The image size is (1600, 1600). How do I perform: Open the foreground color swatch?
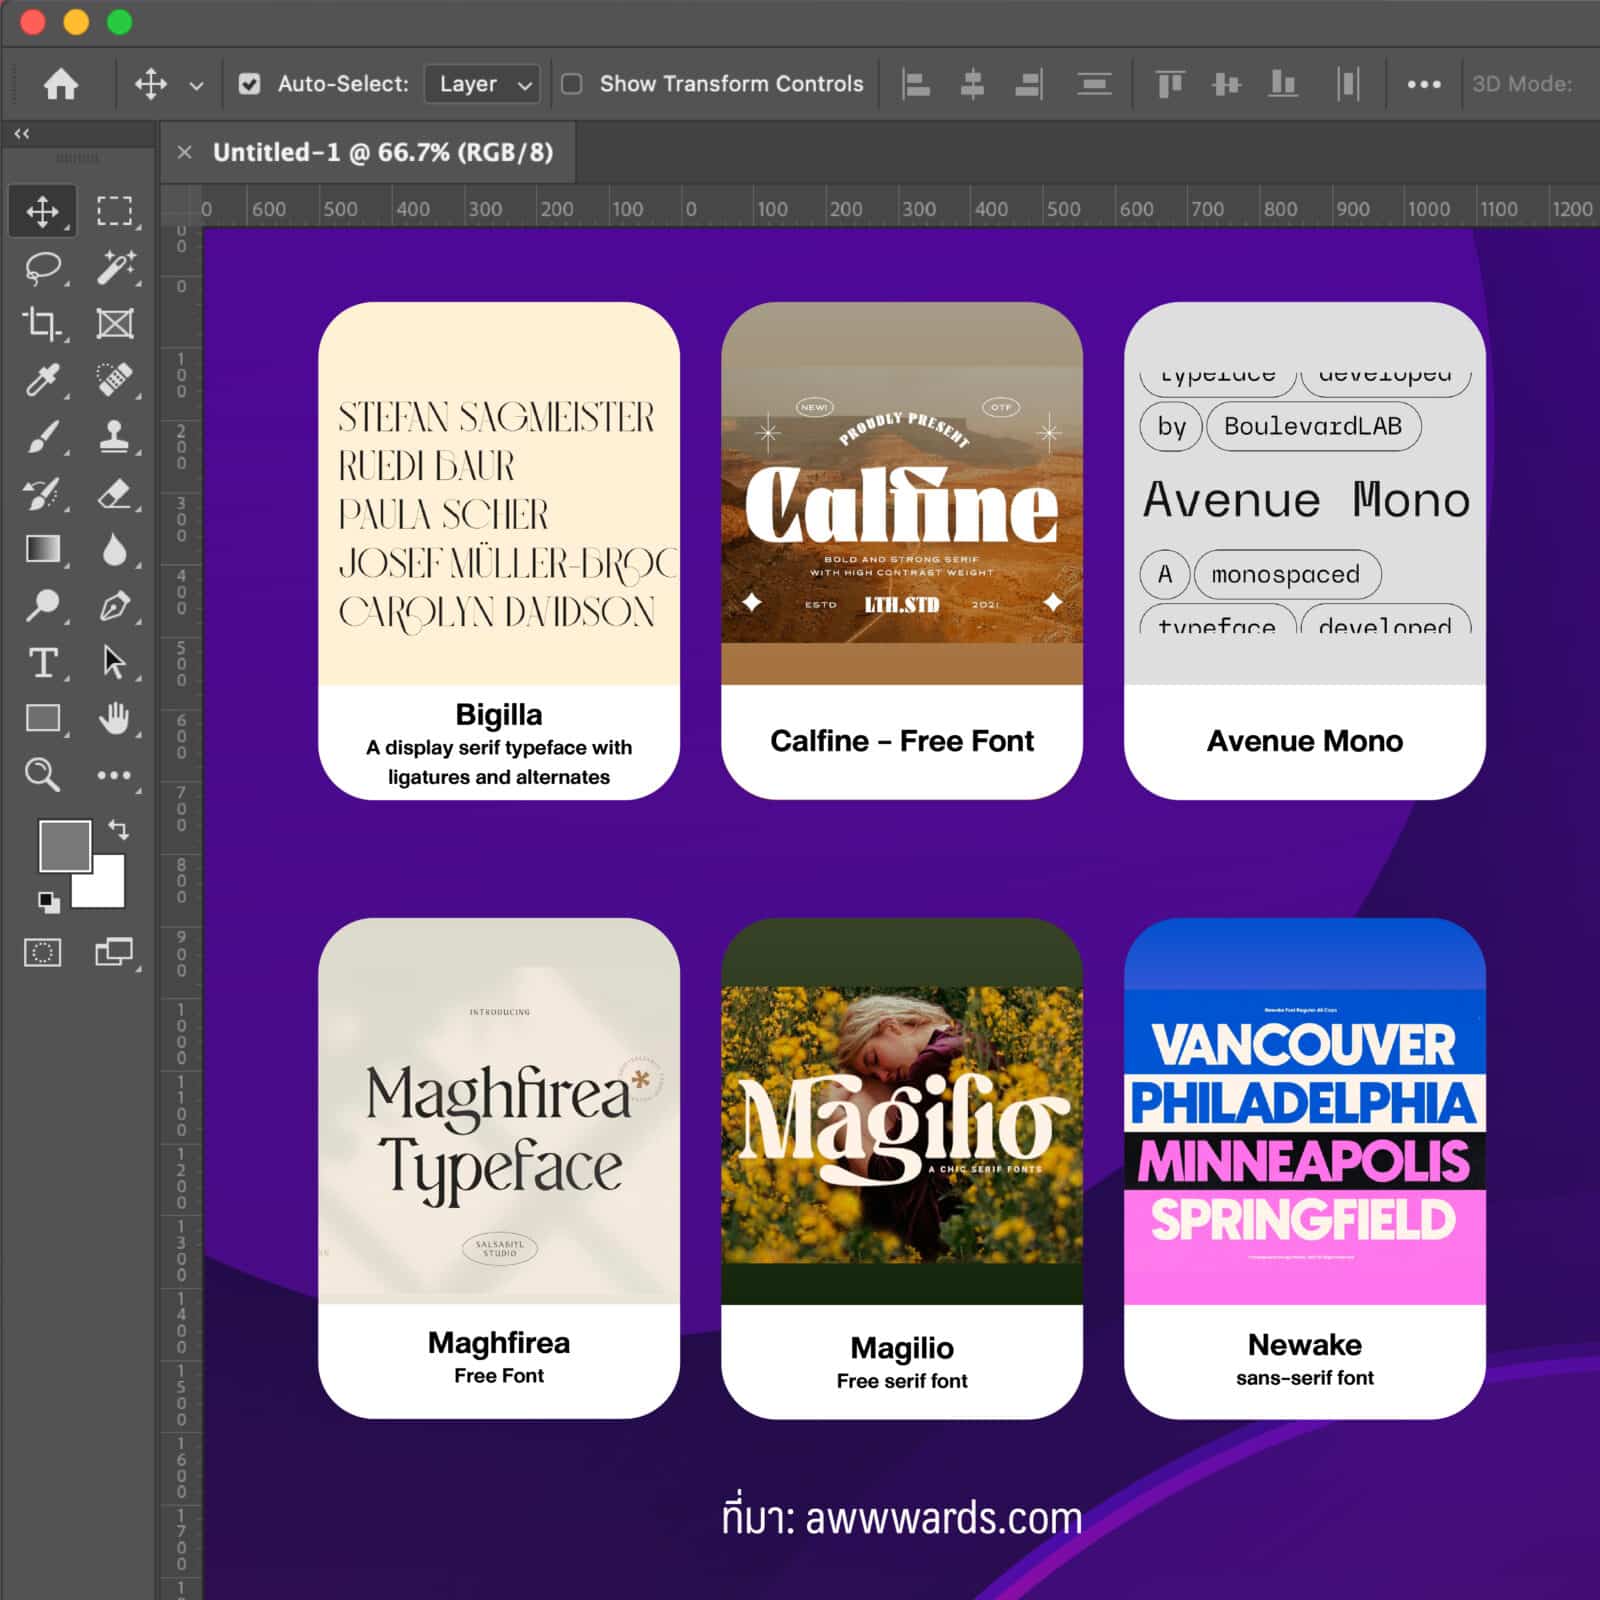(63, 845)
